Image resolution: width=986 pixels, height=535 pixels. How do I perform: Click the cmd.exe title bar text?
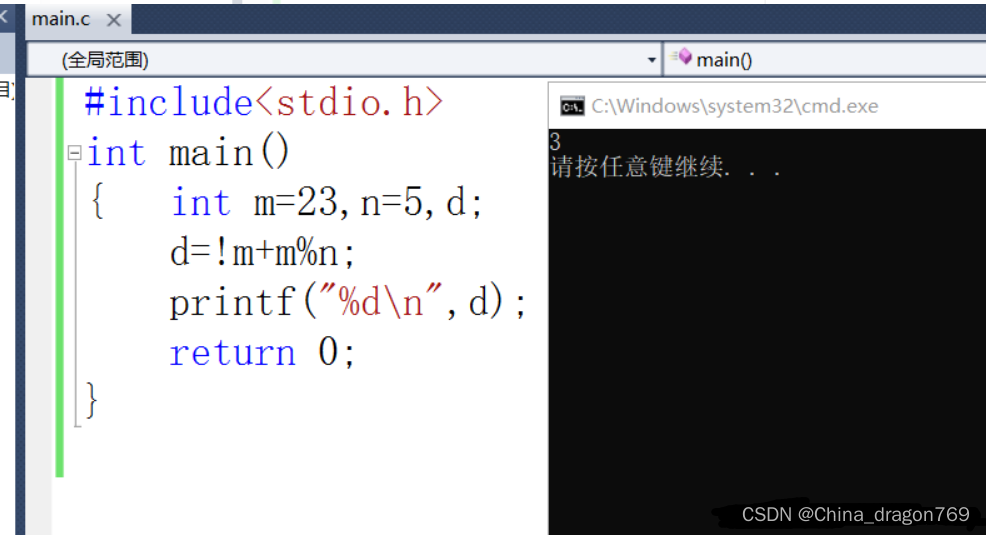click(x=734, y=106)
